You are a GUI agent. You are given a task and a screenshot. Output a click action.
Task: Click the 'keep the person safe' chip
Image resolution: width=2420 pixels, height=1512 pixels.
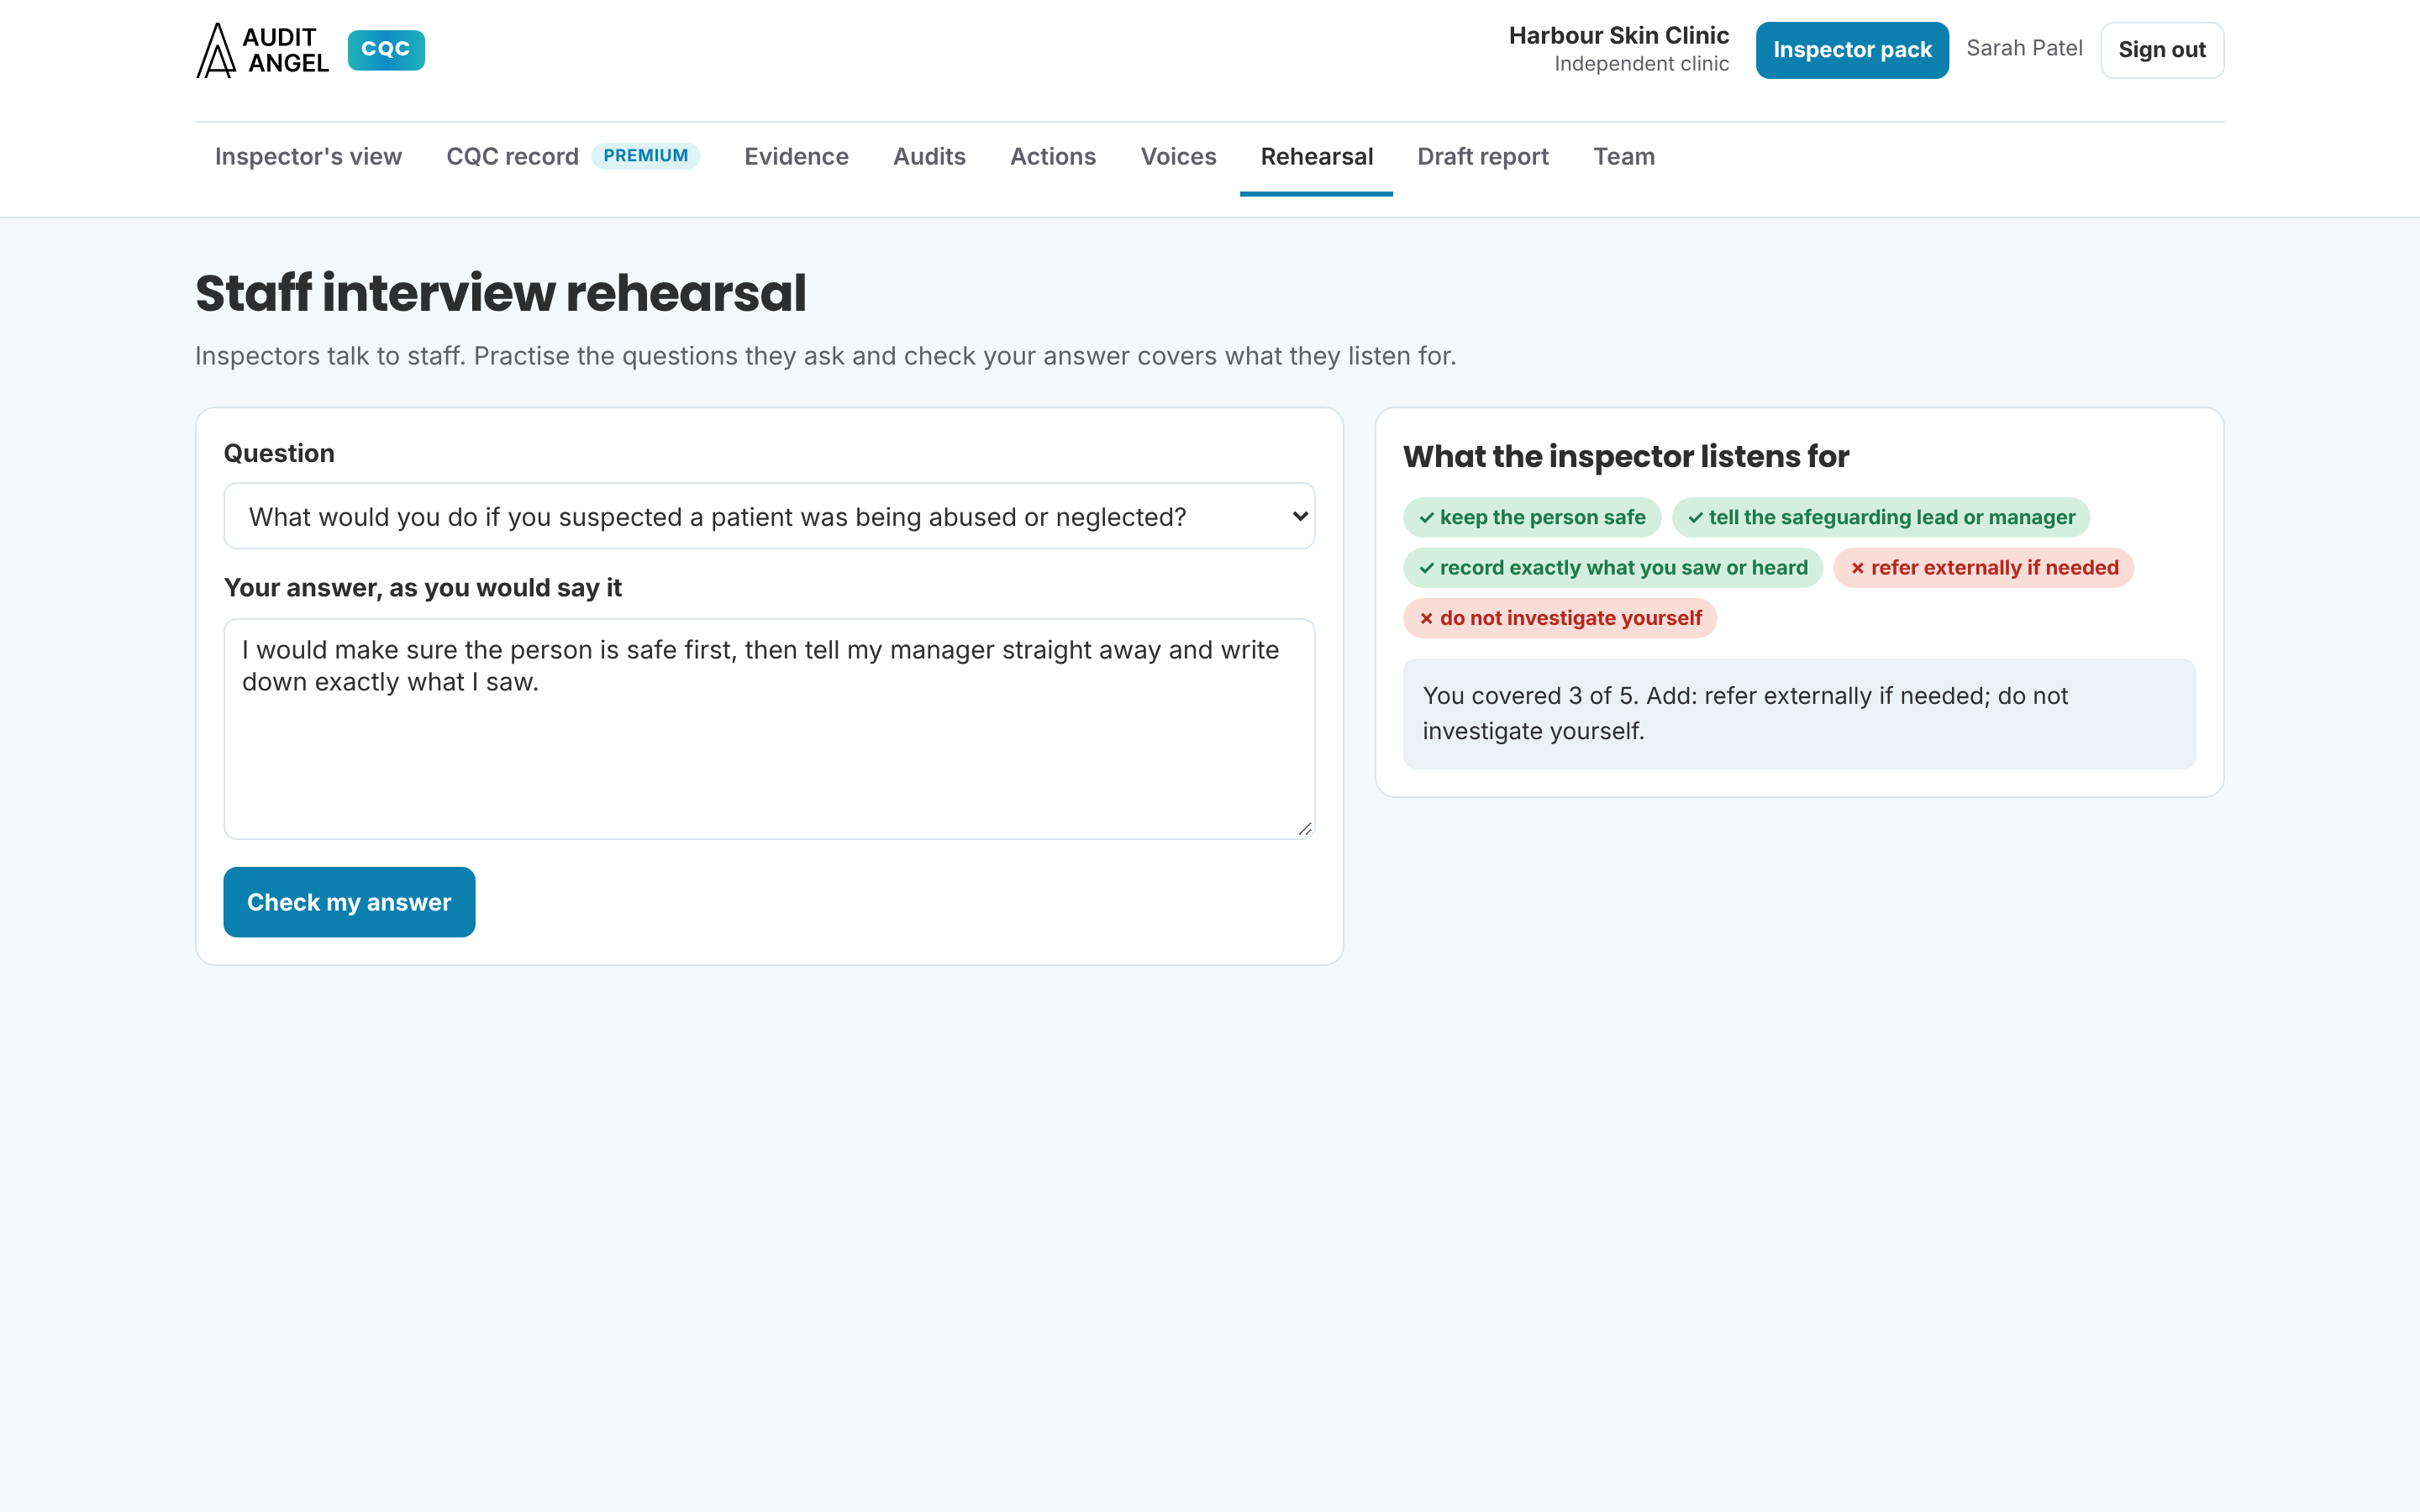(x=1532, y=517)
